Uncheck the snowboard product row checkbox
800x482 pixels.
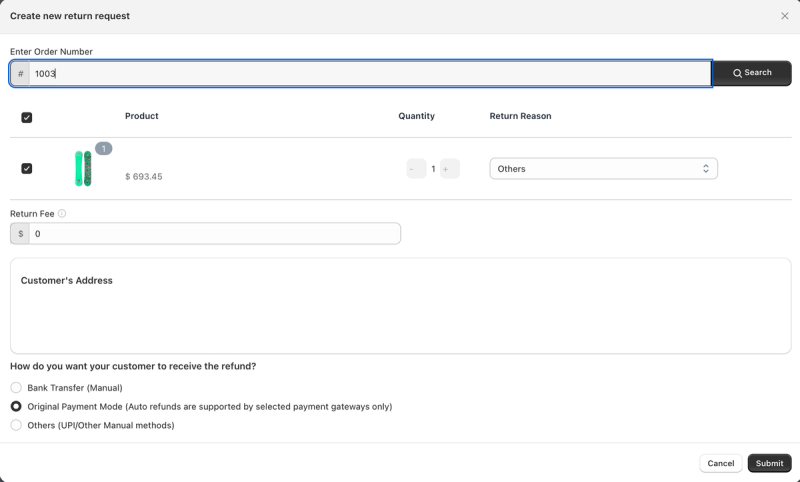click(27, 168)
